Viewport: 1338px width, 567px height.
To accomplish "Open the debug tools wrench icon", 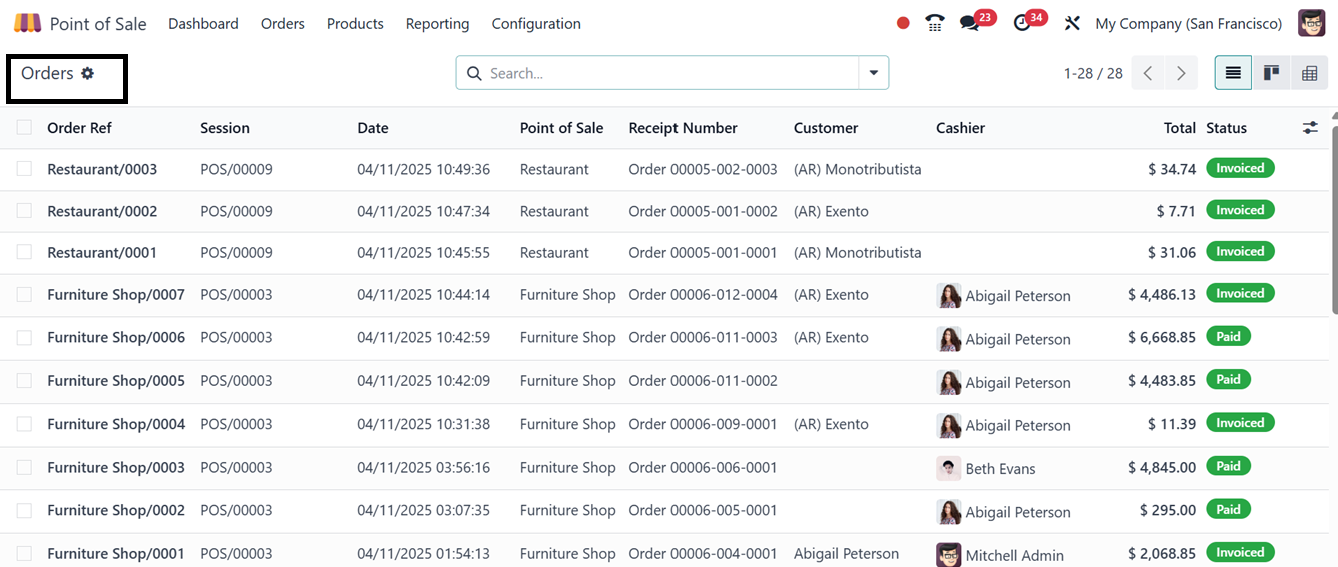I will [1072, 23].
